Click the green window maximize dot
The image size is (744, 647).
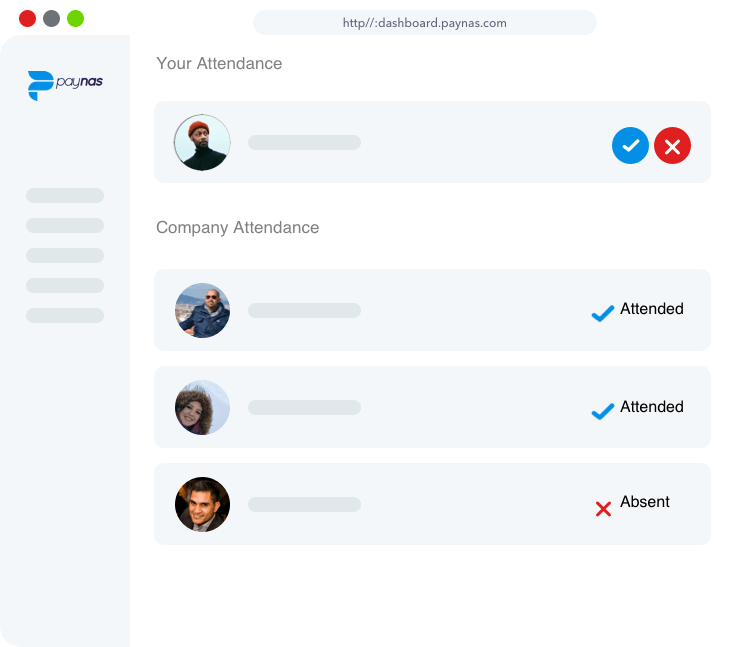click(x=75, y=19)
